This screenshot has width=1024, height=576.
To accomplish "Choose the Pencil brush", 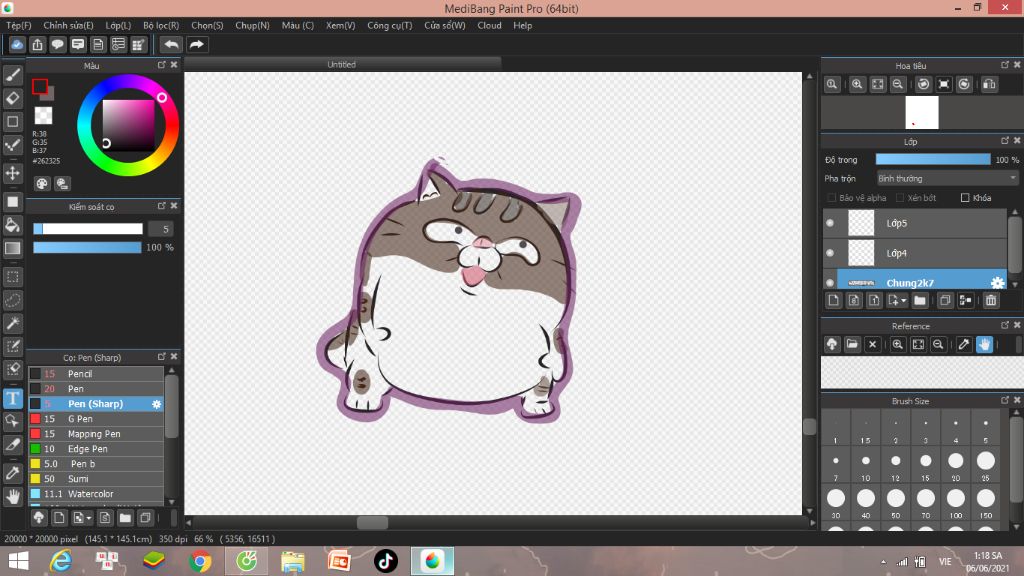I will tap(96, 374).
